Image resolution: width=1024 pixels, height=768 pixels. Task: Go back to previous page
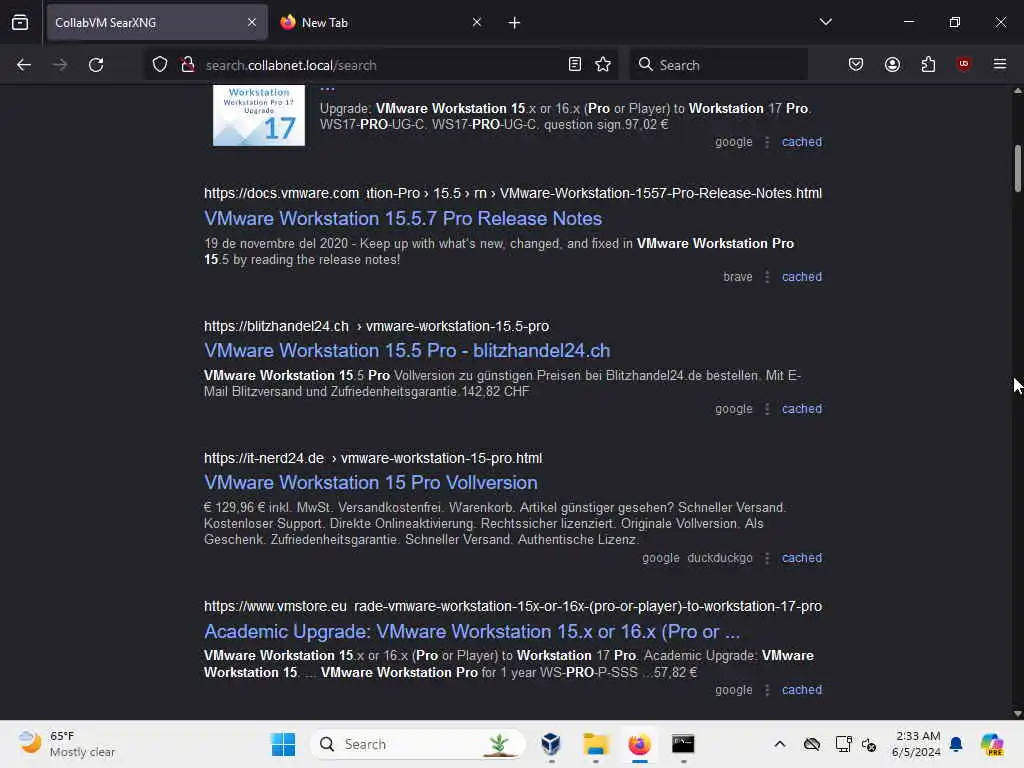(x=24, y=65)
